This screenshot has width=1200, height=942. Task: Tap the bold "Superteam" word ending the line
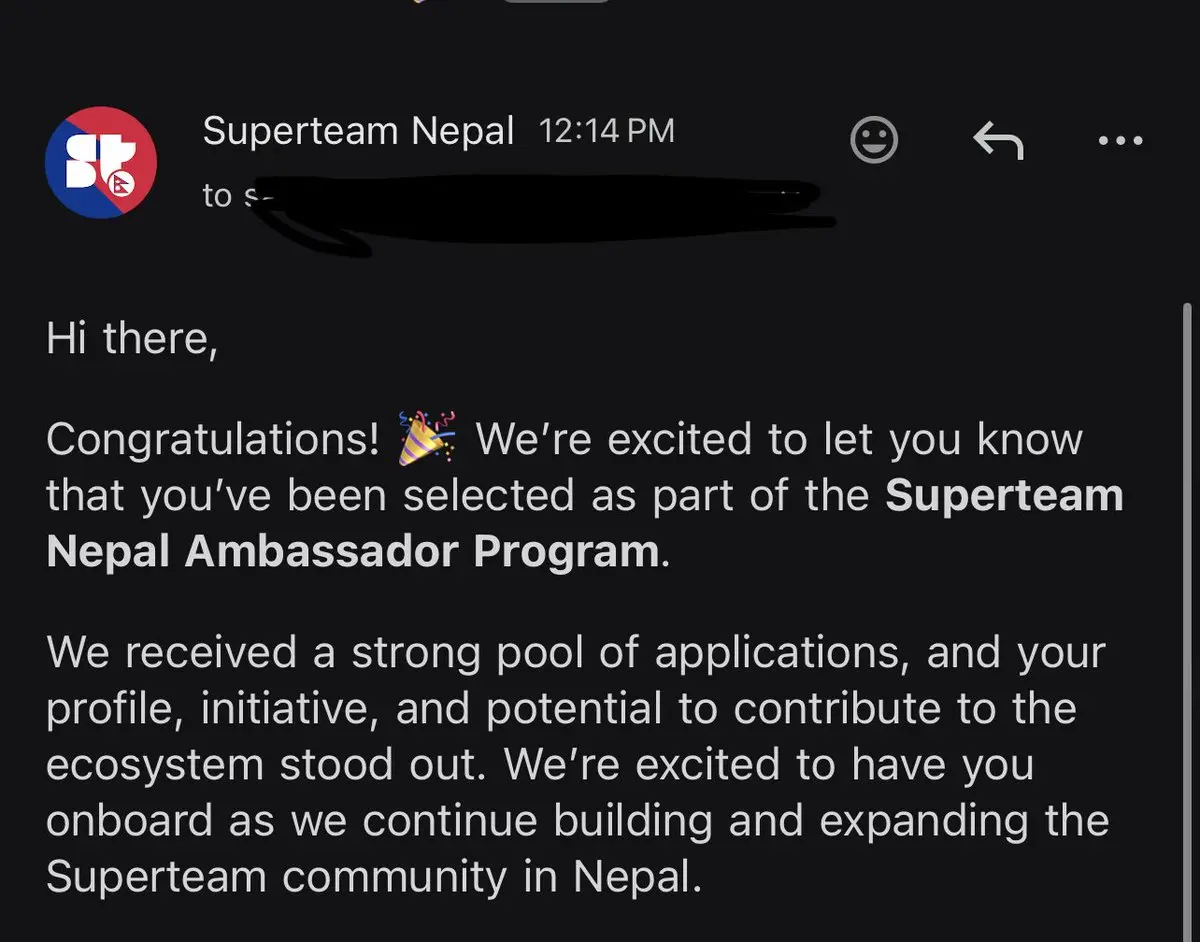[x=1003, y=496]
